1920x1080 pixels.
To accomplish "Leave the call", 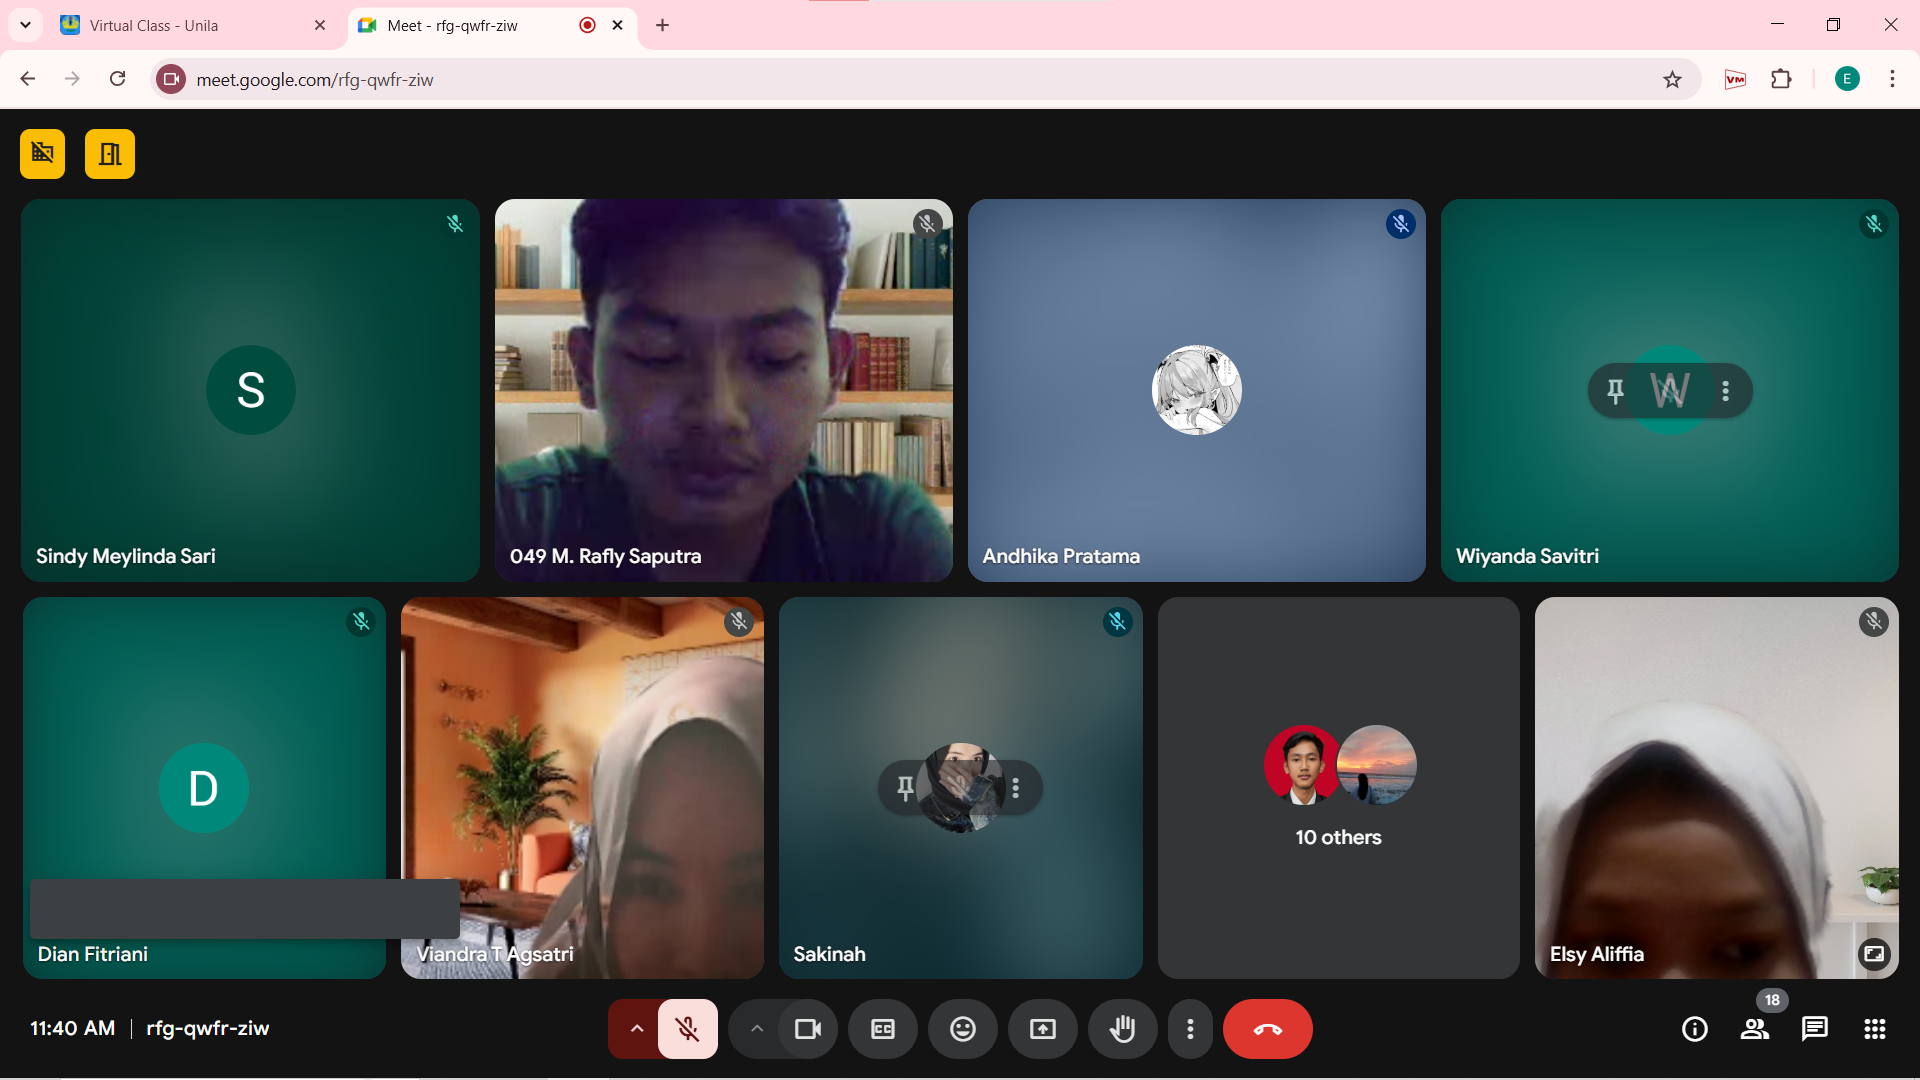I will coord(1267,1029).
